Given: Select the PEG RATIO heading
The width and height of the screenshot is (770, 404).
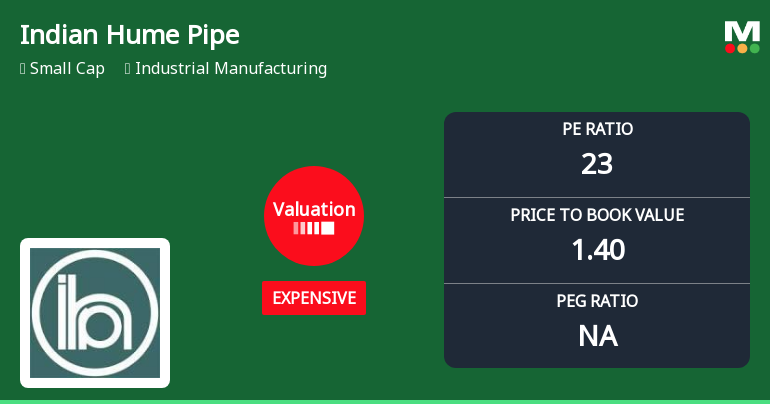Looking at the screenshot, I should click(x=597, y=301).
